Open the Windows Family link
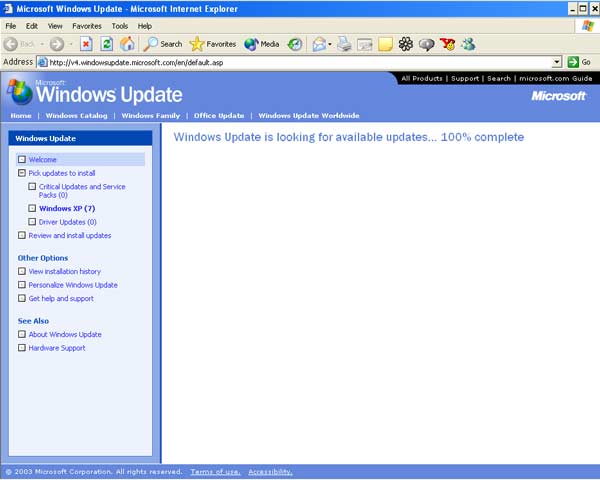 (151, 116)
